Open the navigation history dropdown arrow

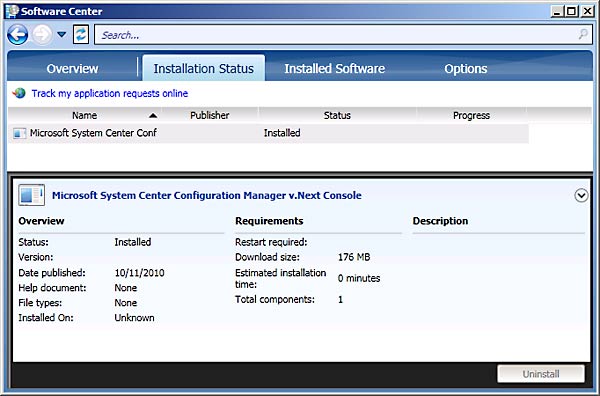pyautogui.click(x=62, y=35)
